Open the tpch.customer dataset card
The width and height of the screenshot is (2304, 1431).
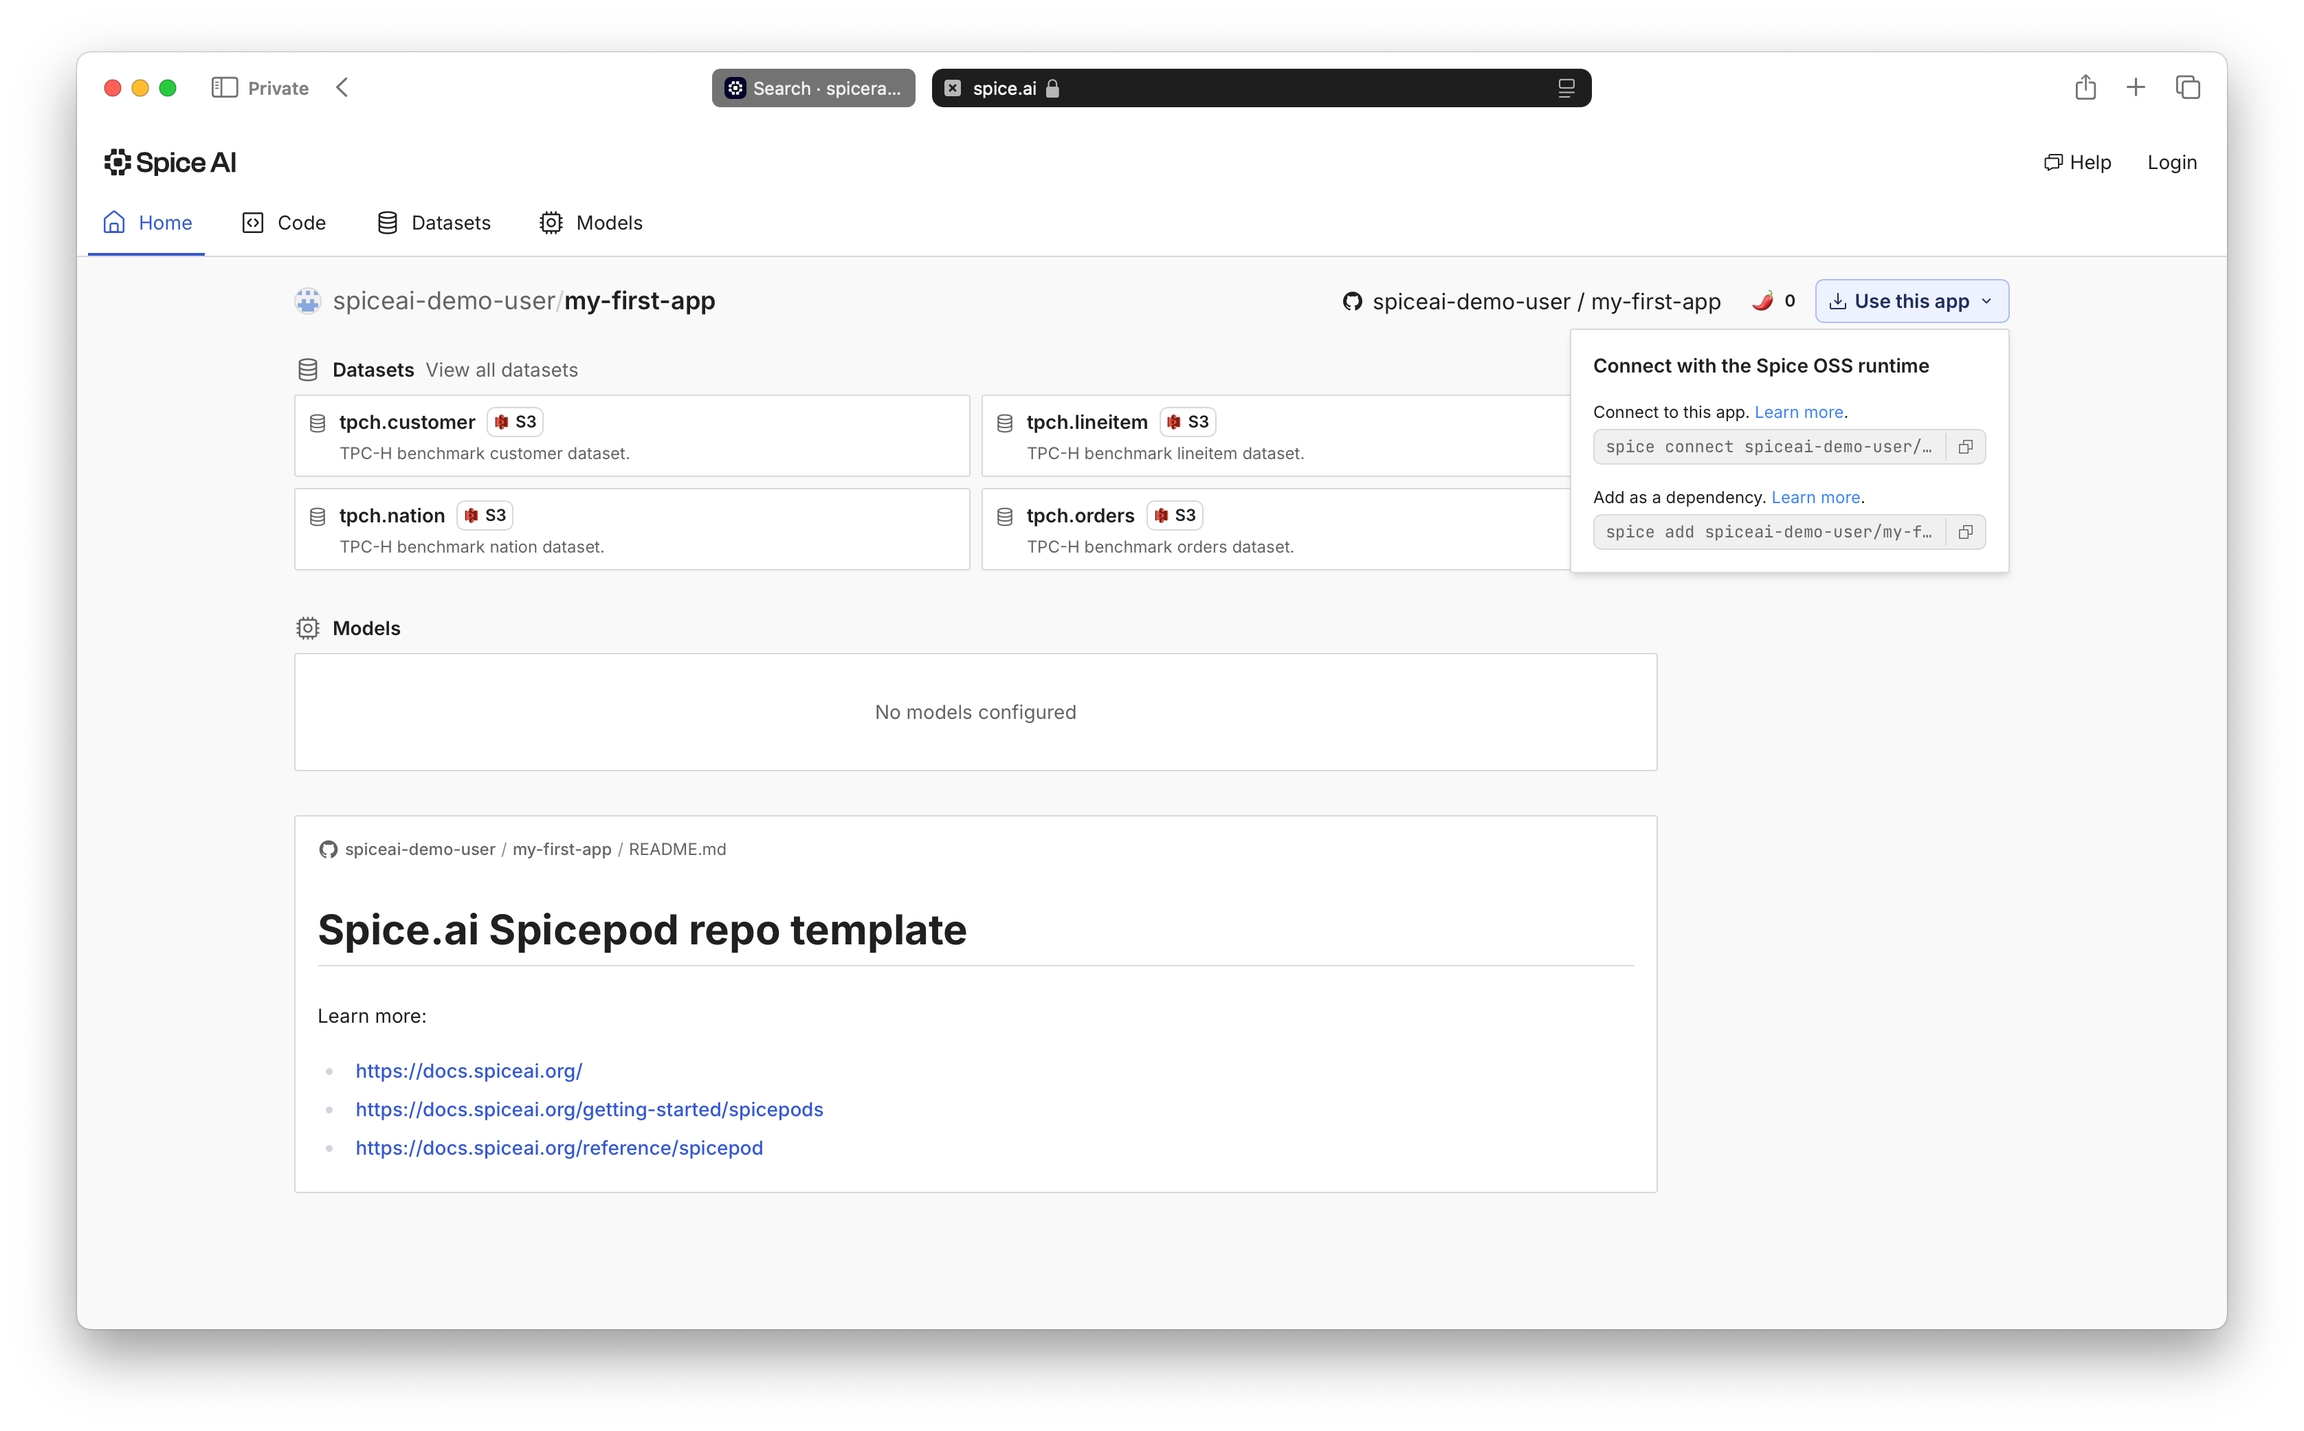(631, 436)
